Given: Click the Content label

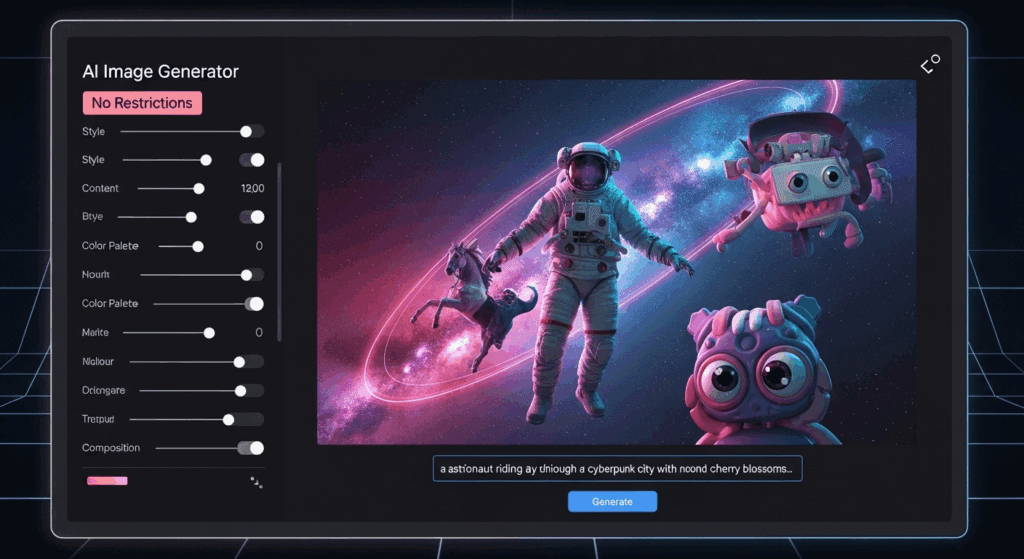Looking at the screenshot, I should [100, 188].
